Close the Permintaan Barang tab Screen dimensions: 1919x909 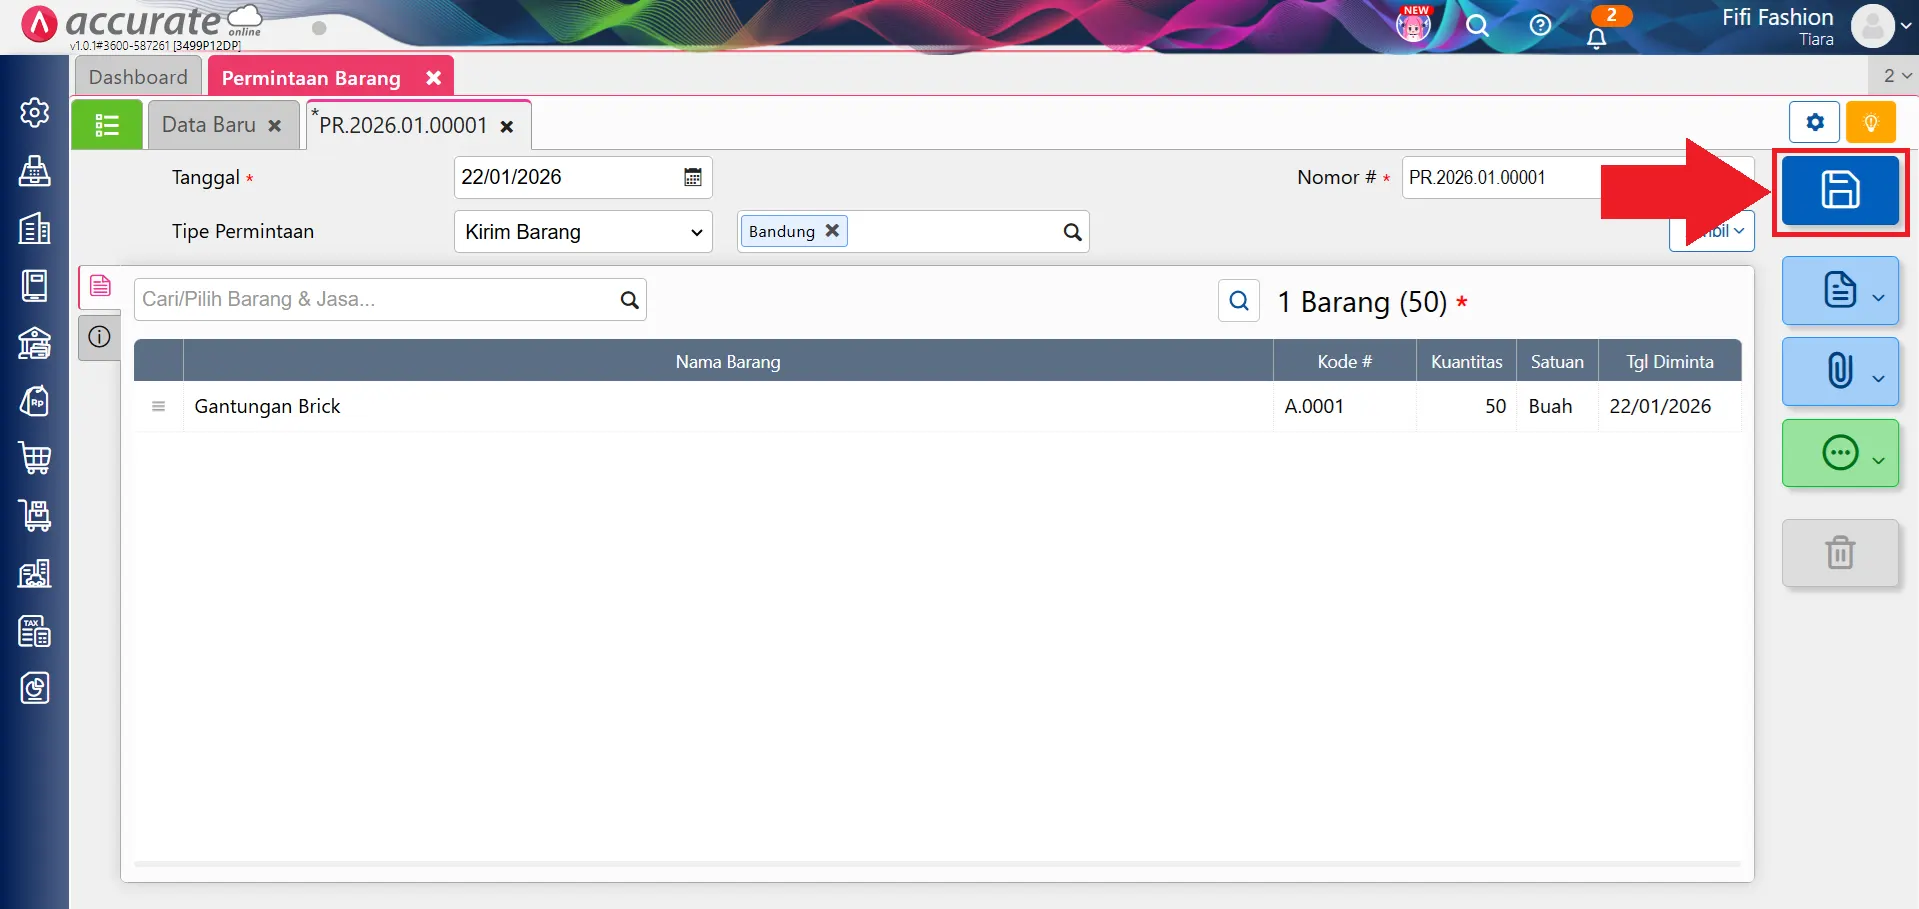pyautogui.click(x=433, y=78)
